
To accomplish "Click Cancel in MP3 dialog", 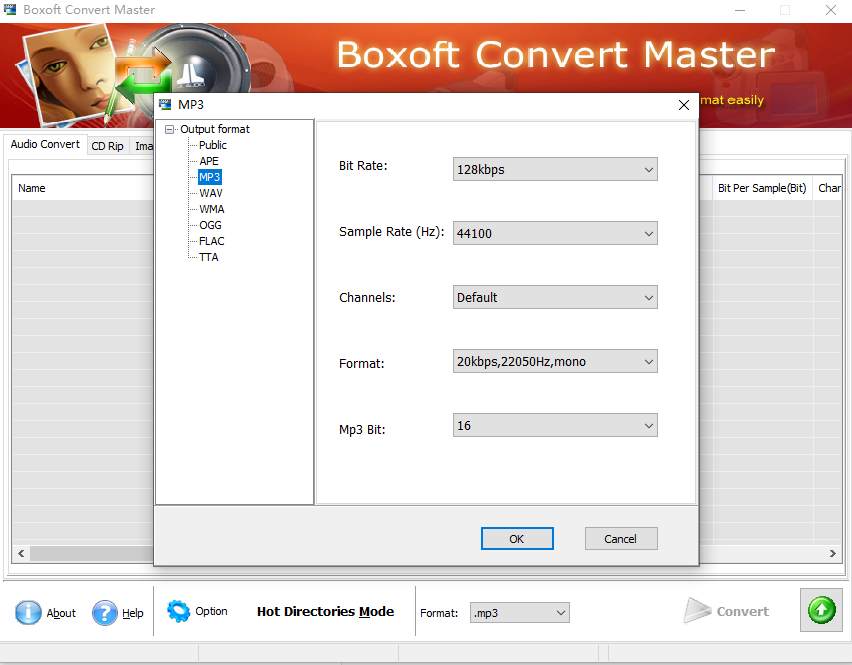I will (x=621, y=538).
